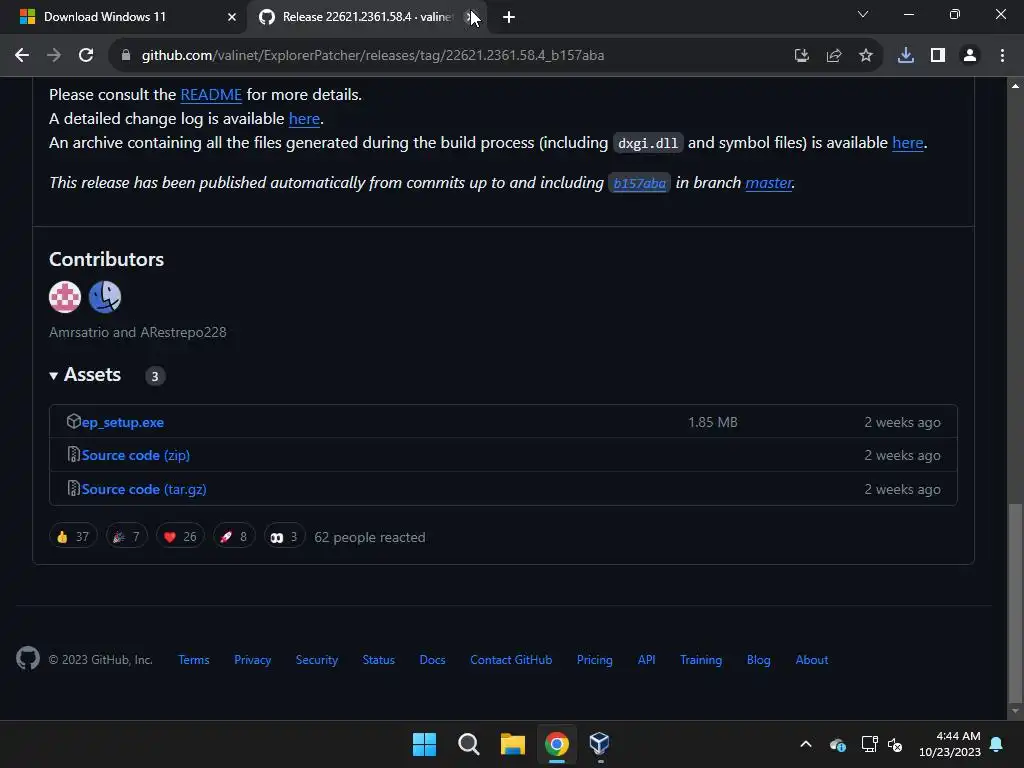Viewport: 1024px width, 768px height.
Task: Open Pricing footer link
Action: [x=594, y=660]
